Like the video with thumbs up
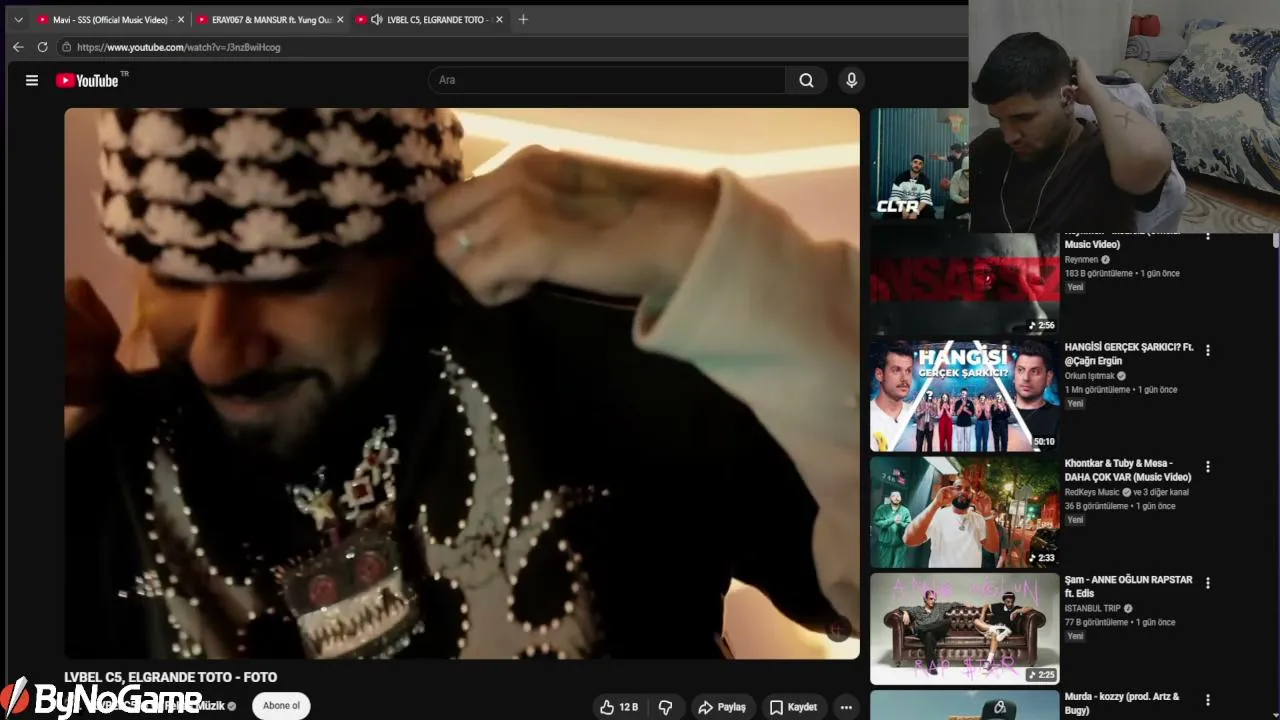Image resolution: width=1280 pixels, height=720 pixels. click(x=619, y=707)
